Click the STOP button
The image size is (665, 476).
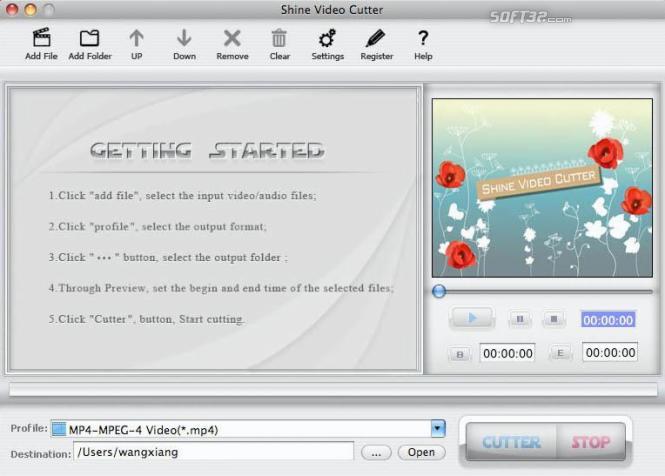pyautogui.click(x=591, y=442)
